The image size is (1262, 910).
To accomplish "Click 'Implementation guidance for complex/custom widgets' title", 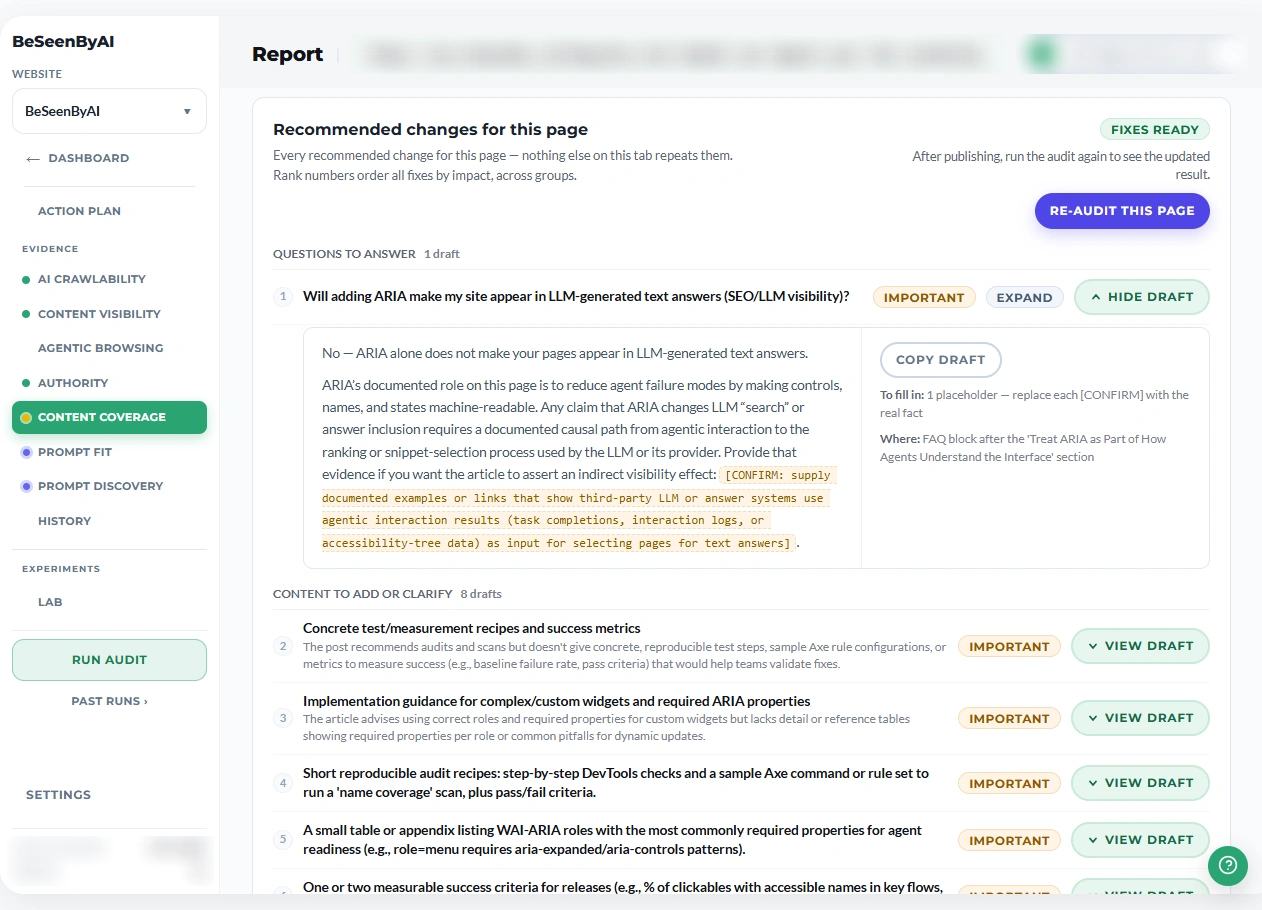I will (x=556, y=701).
